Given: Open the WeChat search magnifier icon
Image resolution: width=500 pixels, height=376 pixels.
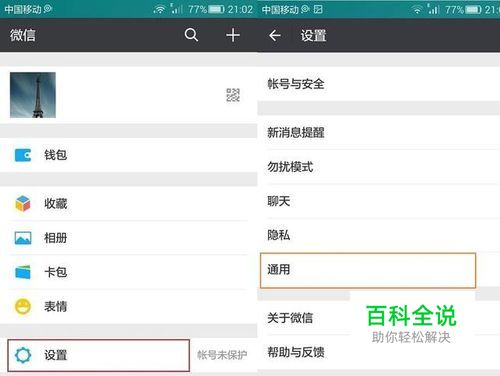Looking at the screenshot, I should (x=191, y=35).
